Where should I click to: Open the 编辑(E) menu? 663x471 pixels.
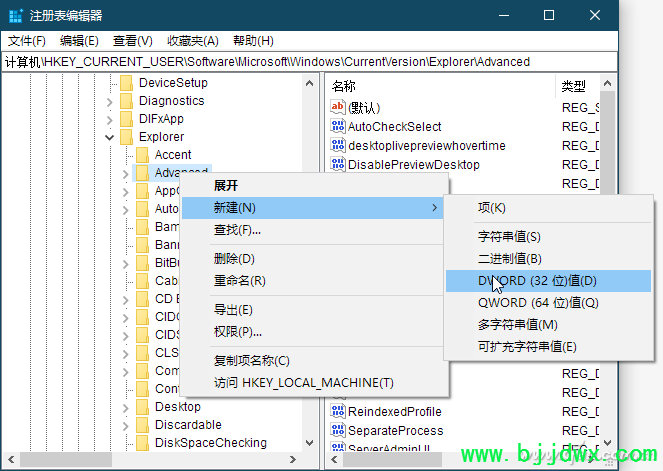click(79, 41)
